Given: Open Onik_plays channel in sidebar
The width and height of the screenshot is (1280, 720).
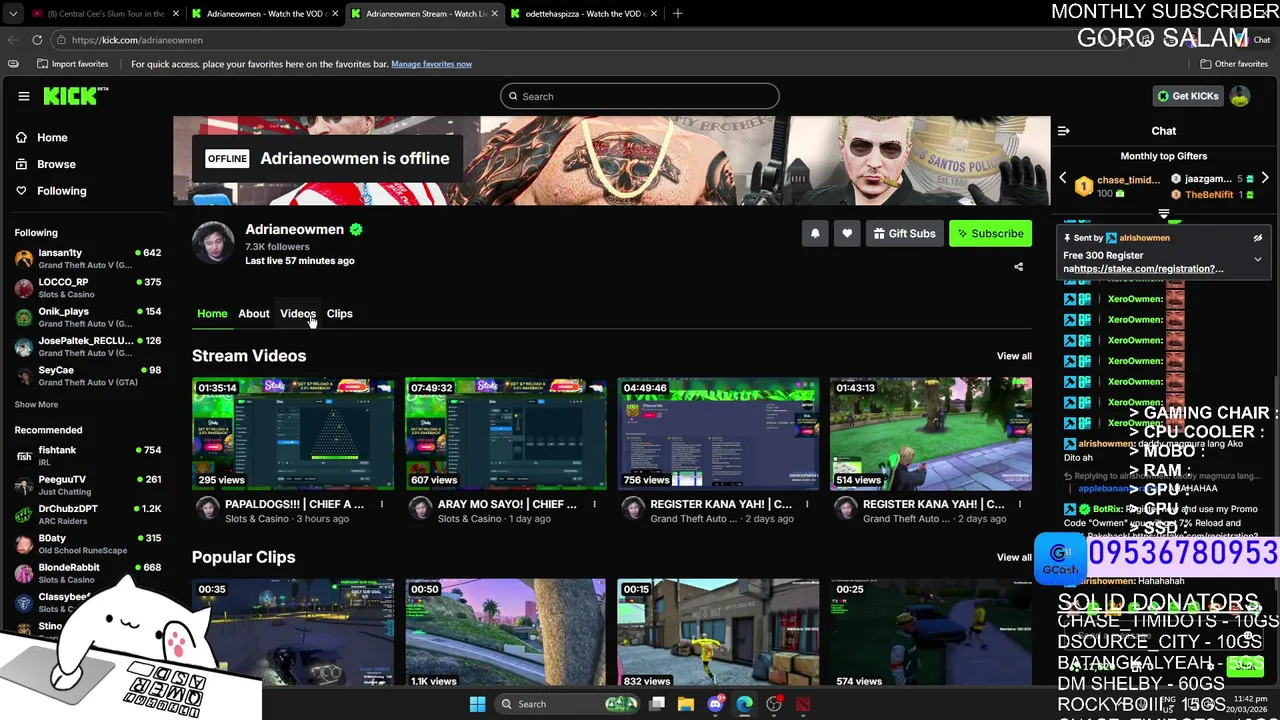Looking at the screenshot, I should tap(88, 317).
